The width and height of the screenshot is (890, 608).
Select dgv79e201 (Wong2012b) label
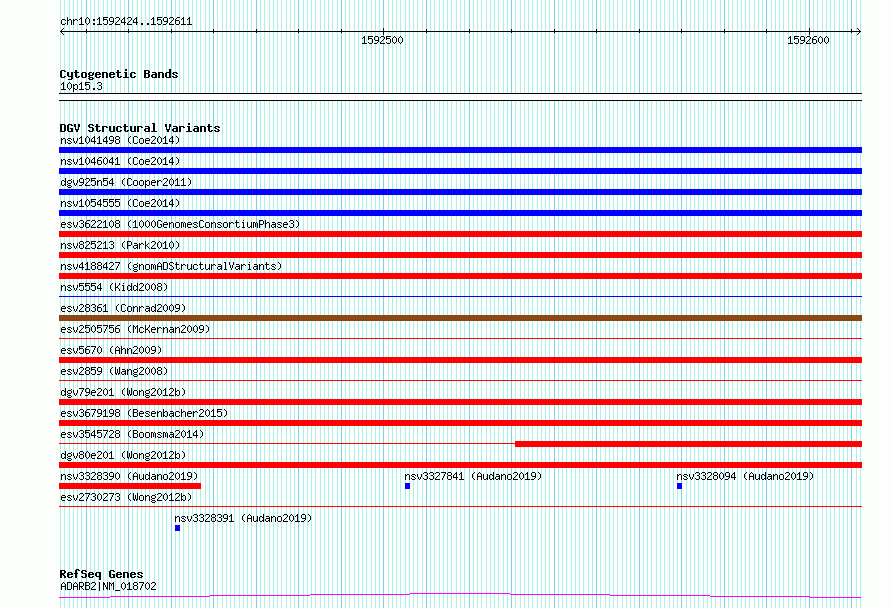123,392
